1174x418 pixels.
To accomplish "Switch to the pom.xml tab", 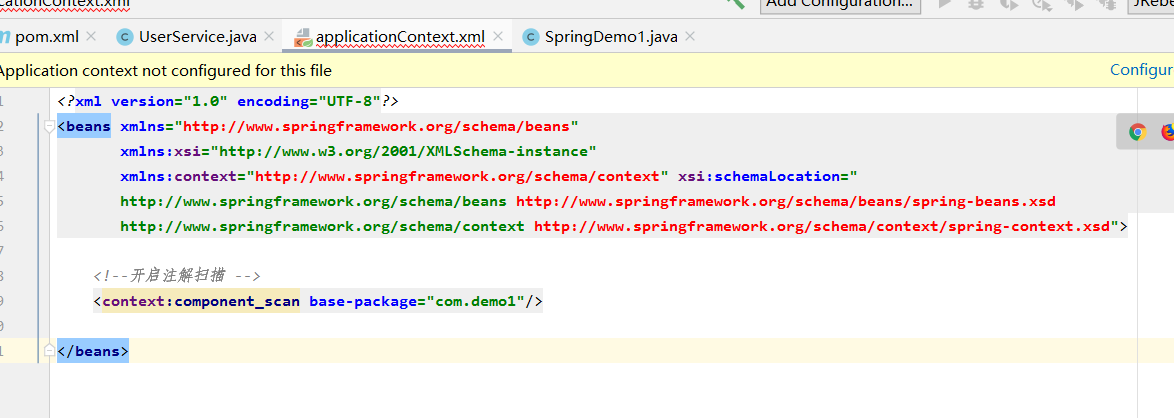I will tap(46, 37).
